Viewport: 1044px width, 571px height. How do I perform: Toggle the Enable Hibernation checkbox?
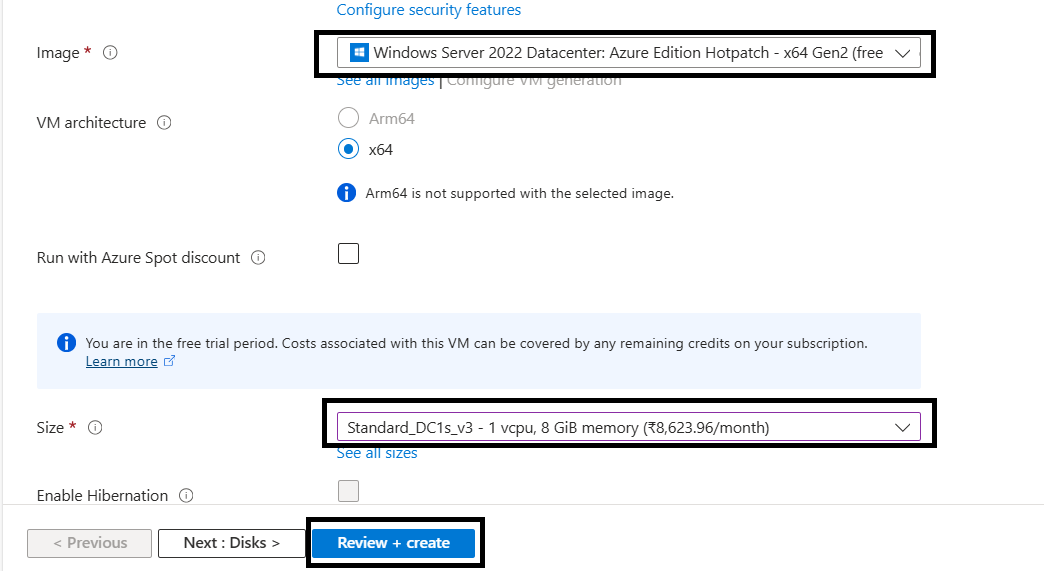click(348, 491)
